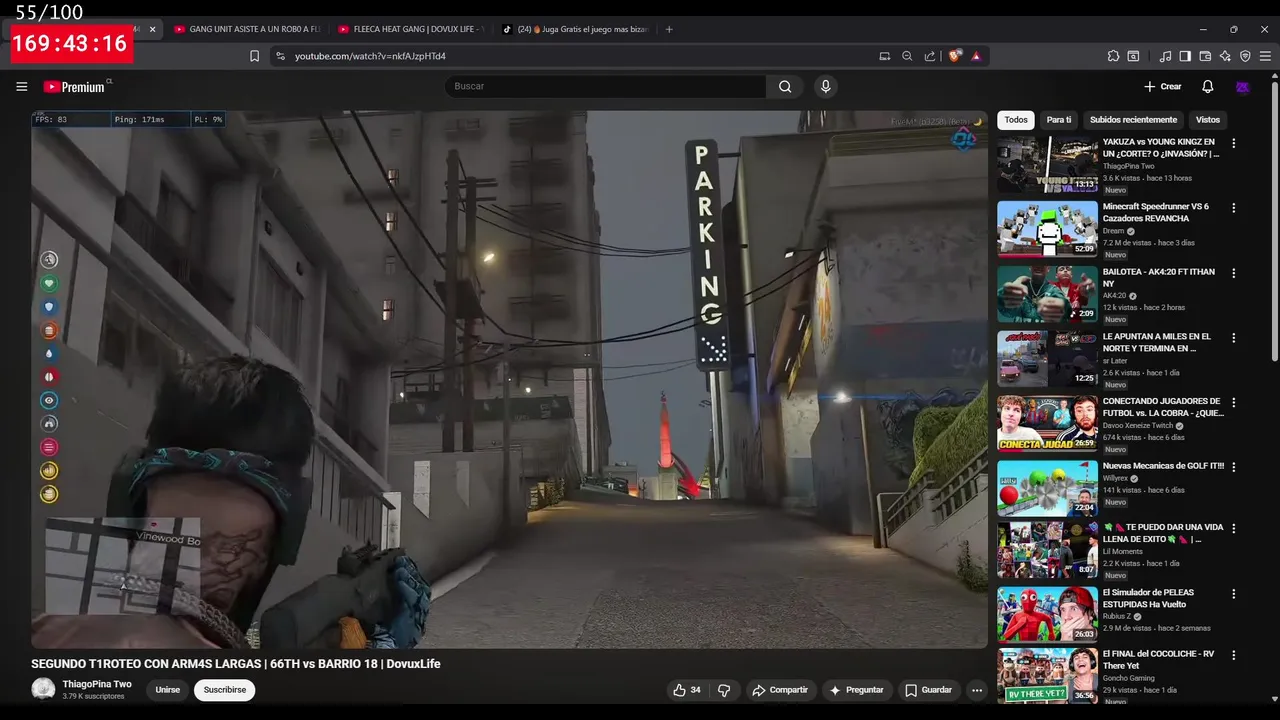
Task: Open YAKUZA vs YOUNG KINGZ thumbnail
Action: [1047, 165]
